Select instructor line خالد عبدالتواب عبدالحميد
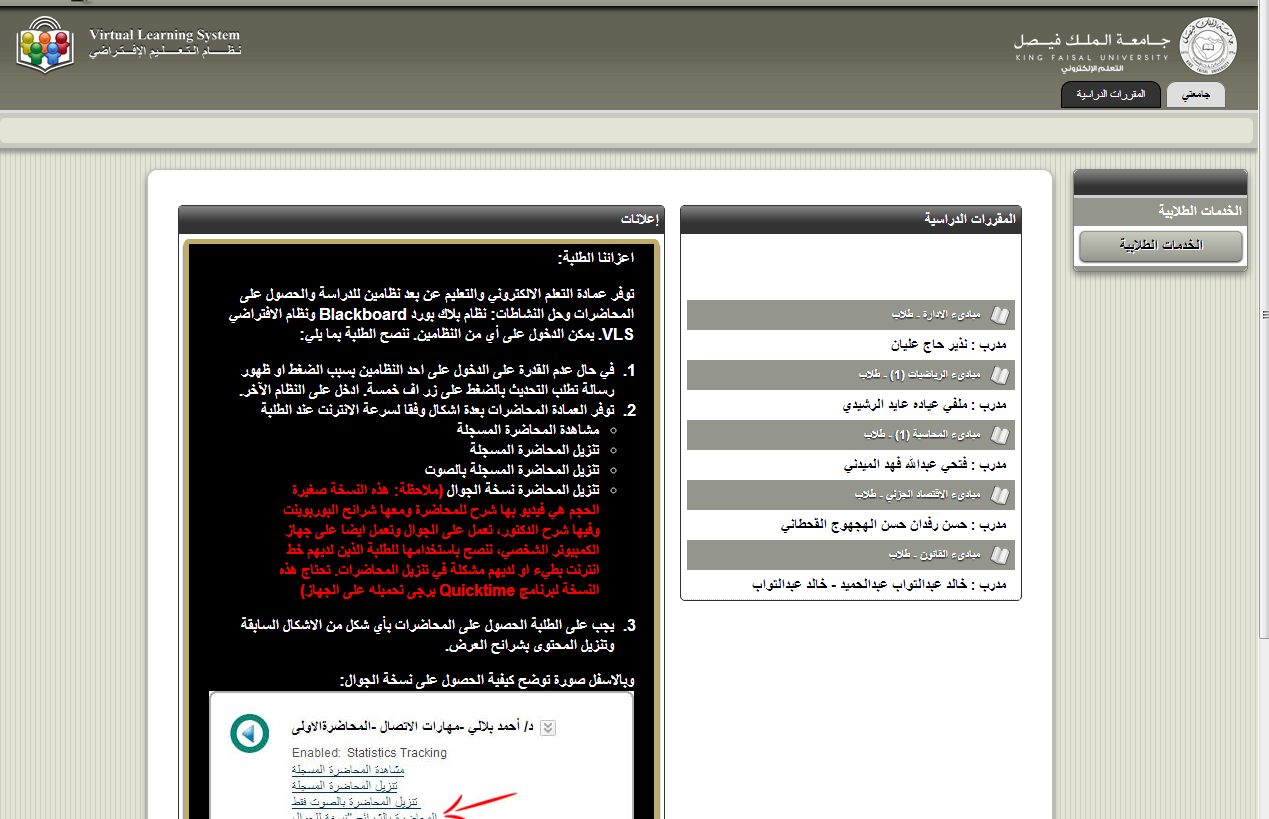 (x=880, y=584)
